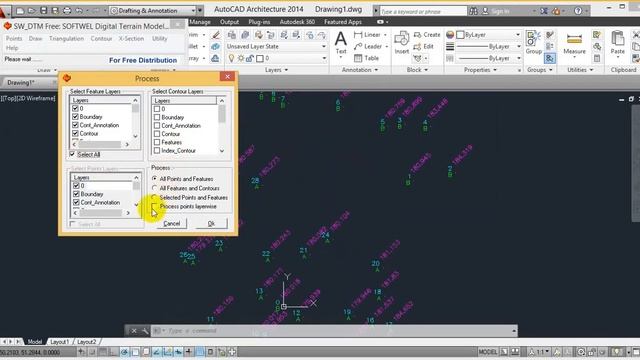Enable Process points layerwise checkbox
Viewport: 640px width, 360px height.
click(154, 207)
